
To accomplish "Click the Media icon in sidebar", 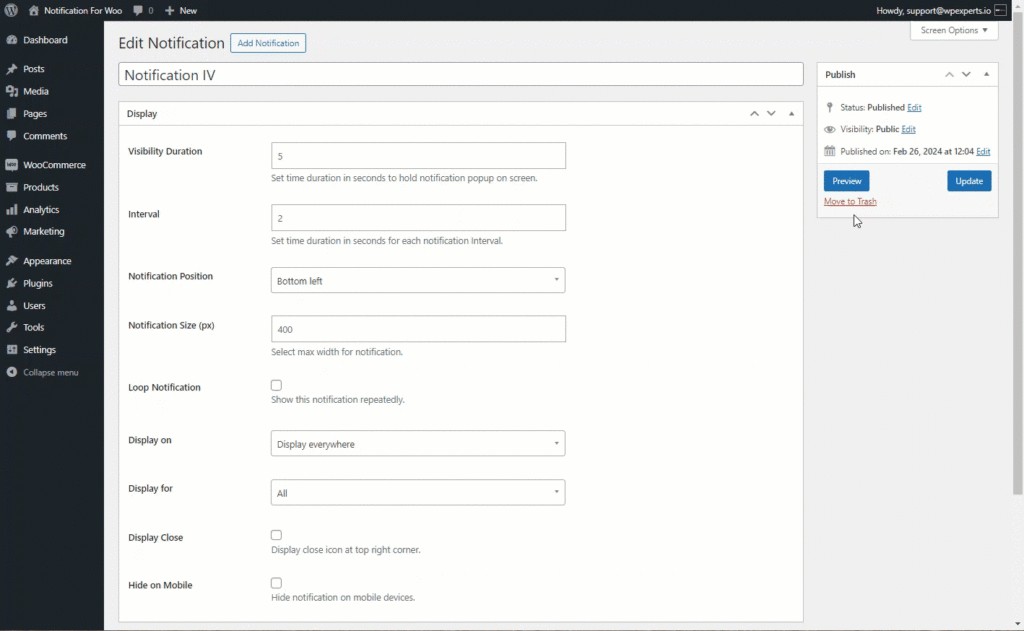I will coord(12,91).
